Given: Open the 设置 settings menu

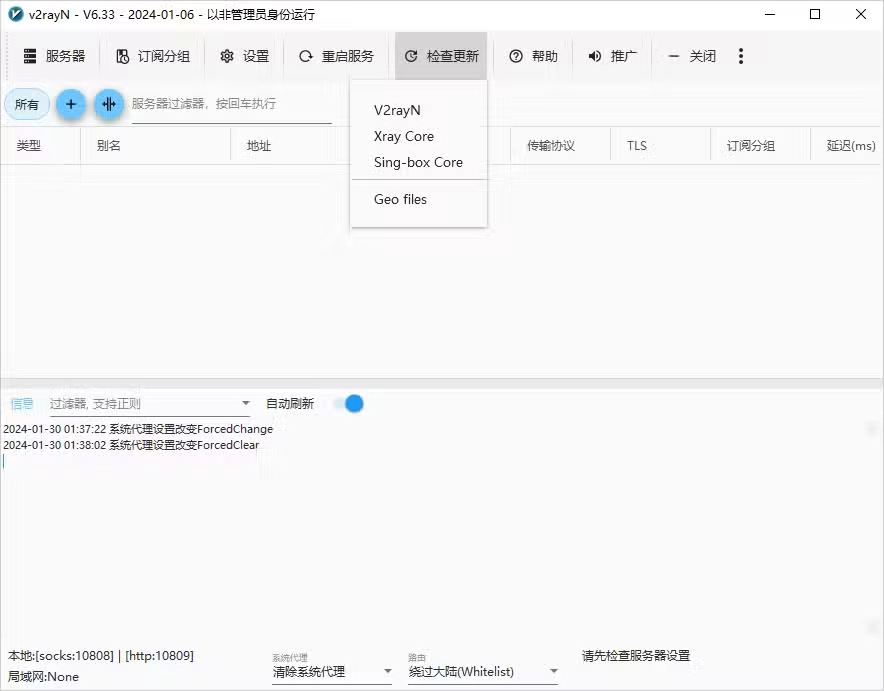Looking at the screenshot, I should pyautogui.click(x=244, y=56).
